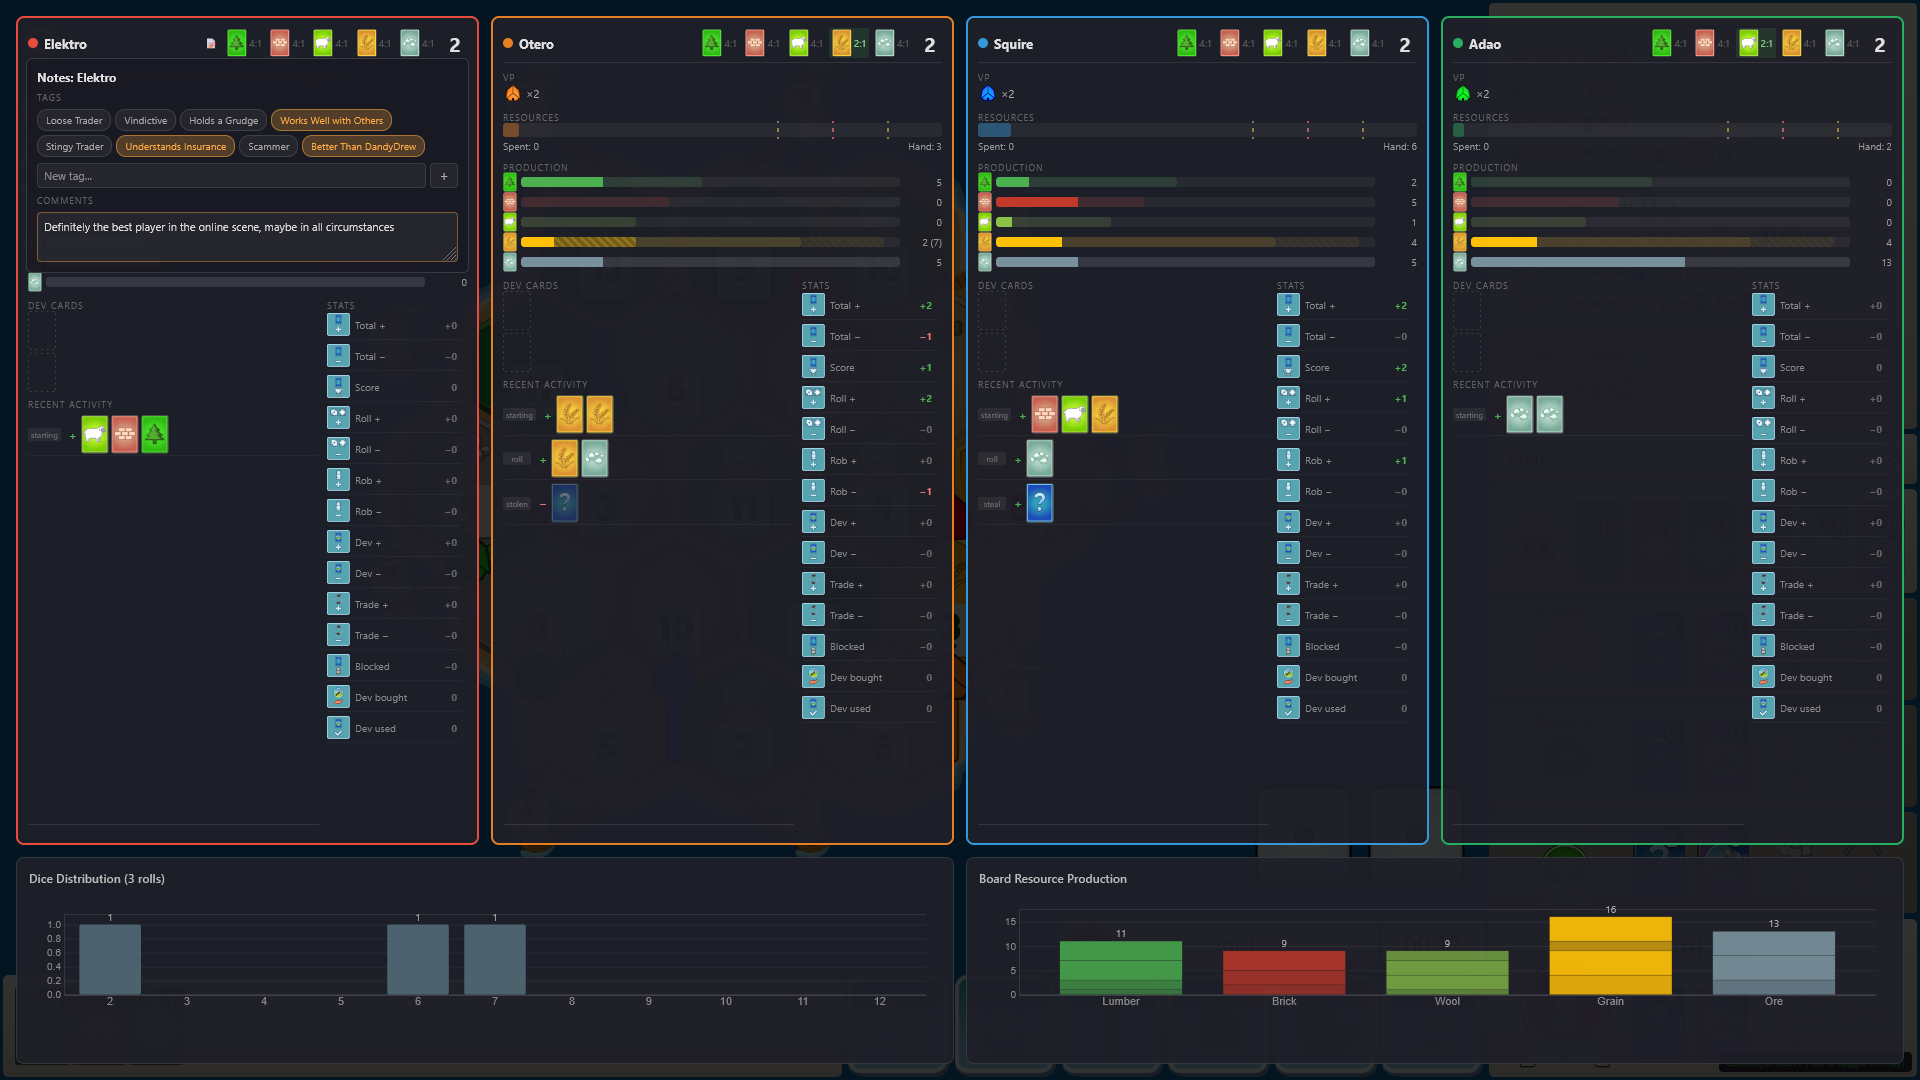The width and height of the screenshot is (1920, 1080).
Task: Click Otero's lumber production icon
Action: pos(510,182)
